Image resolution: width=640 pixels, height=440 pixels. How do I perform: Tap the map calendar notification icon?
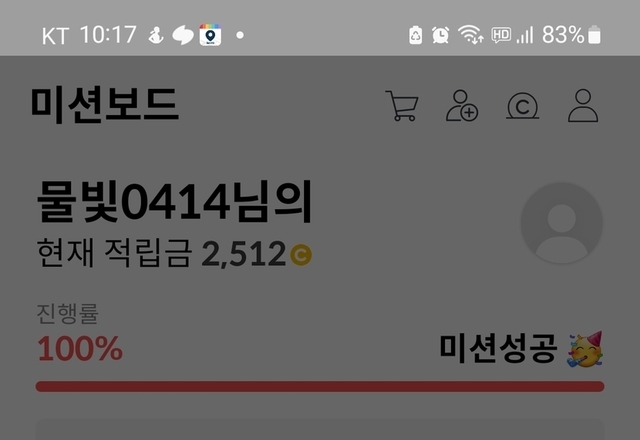pos(210,35)
